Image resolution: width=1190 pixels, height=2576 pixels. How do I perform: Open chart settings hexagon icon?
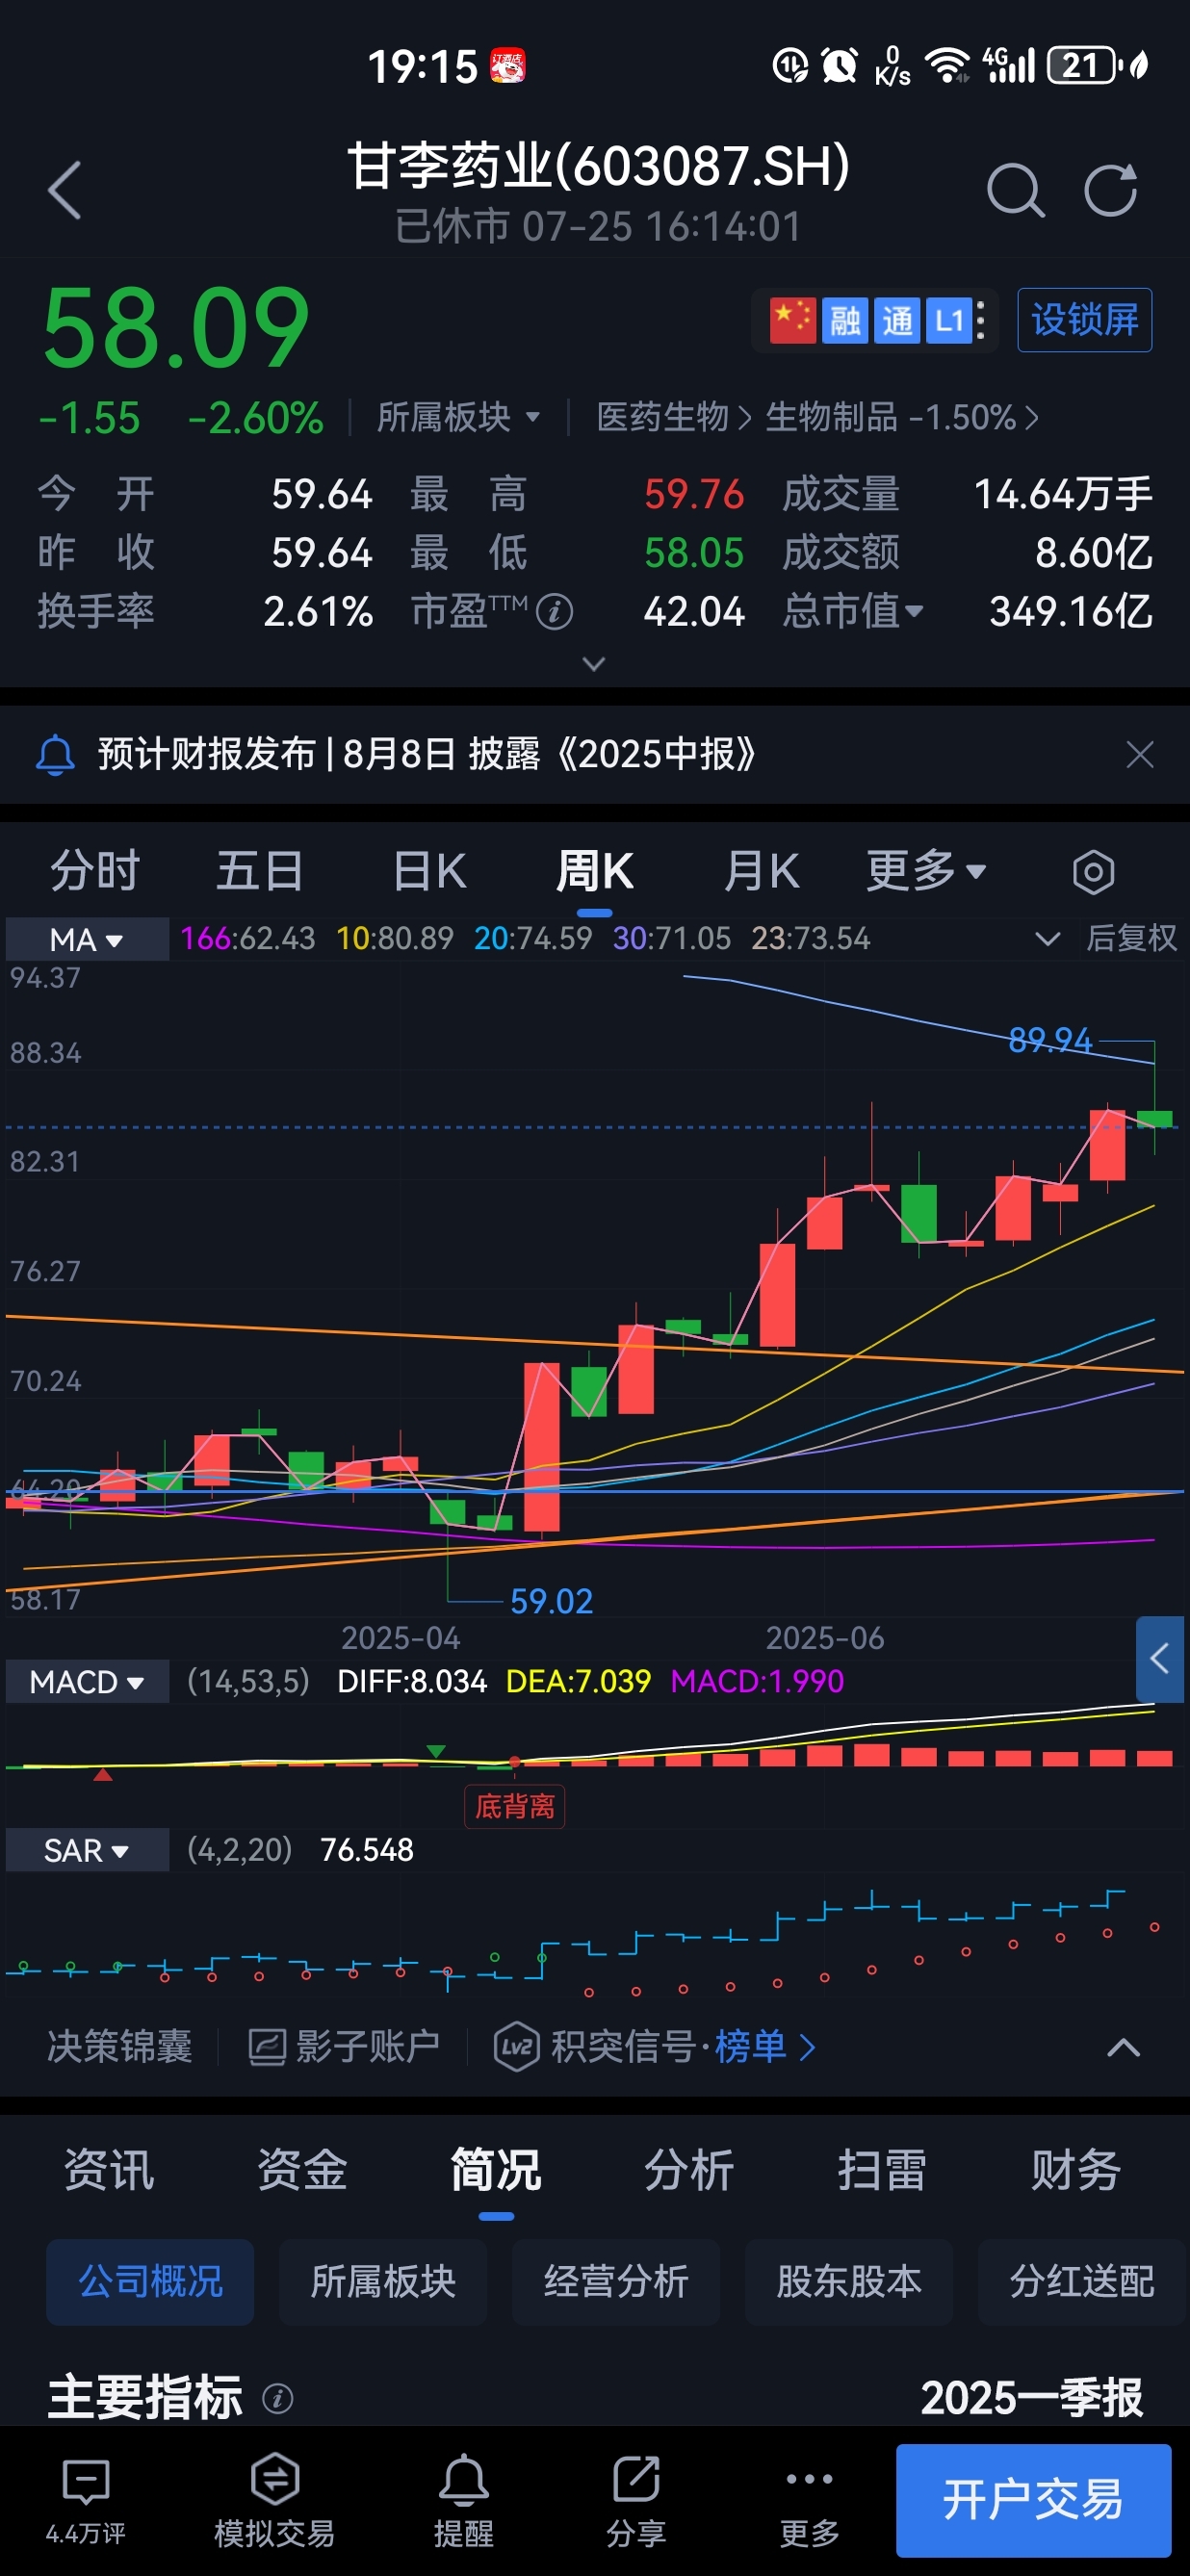click(1093, 872)
